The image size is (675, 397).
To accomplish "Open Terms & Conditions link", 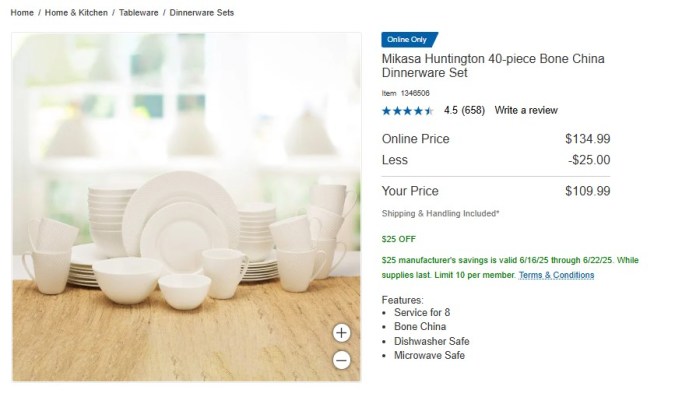I will pyautogui.click(x=556, y=275).
